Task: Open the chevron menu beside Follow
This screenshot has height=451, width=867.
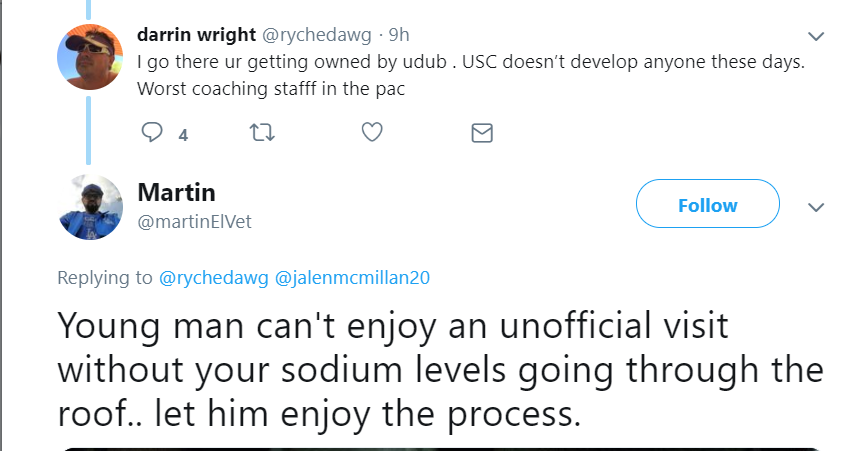Action: tap(816, 207)
